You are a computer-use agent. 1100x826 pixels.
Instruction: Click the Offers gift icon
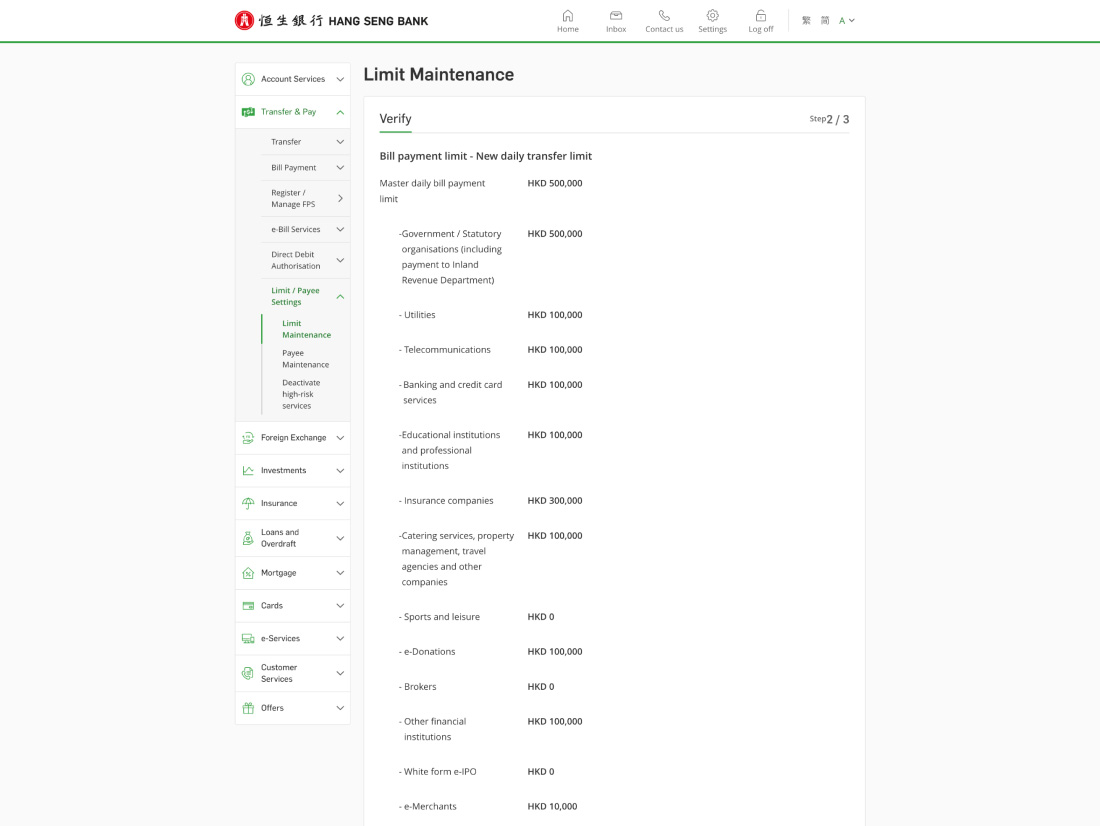point(248,708)
